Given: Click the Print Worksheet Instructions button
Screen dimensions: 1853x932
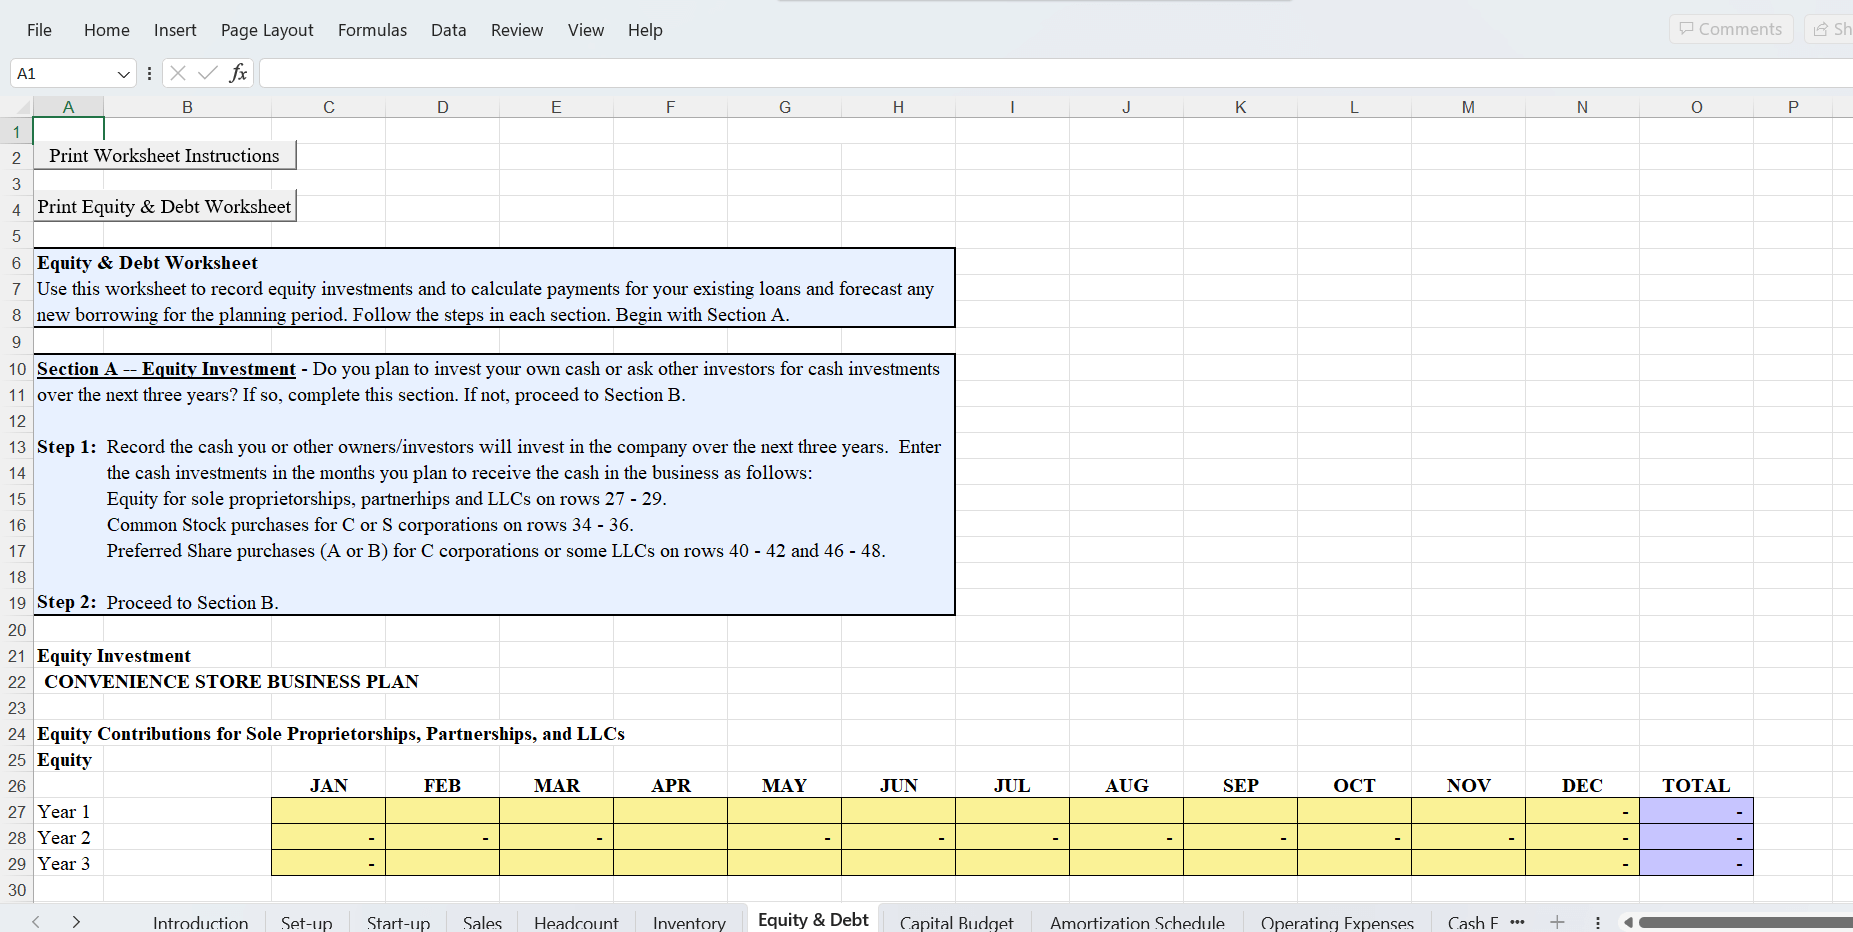Looking at the screenshot, I should (165, 155).
